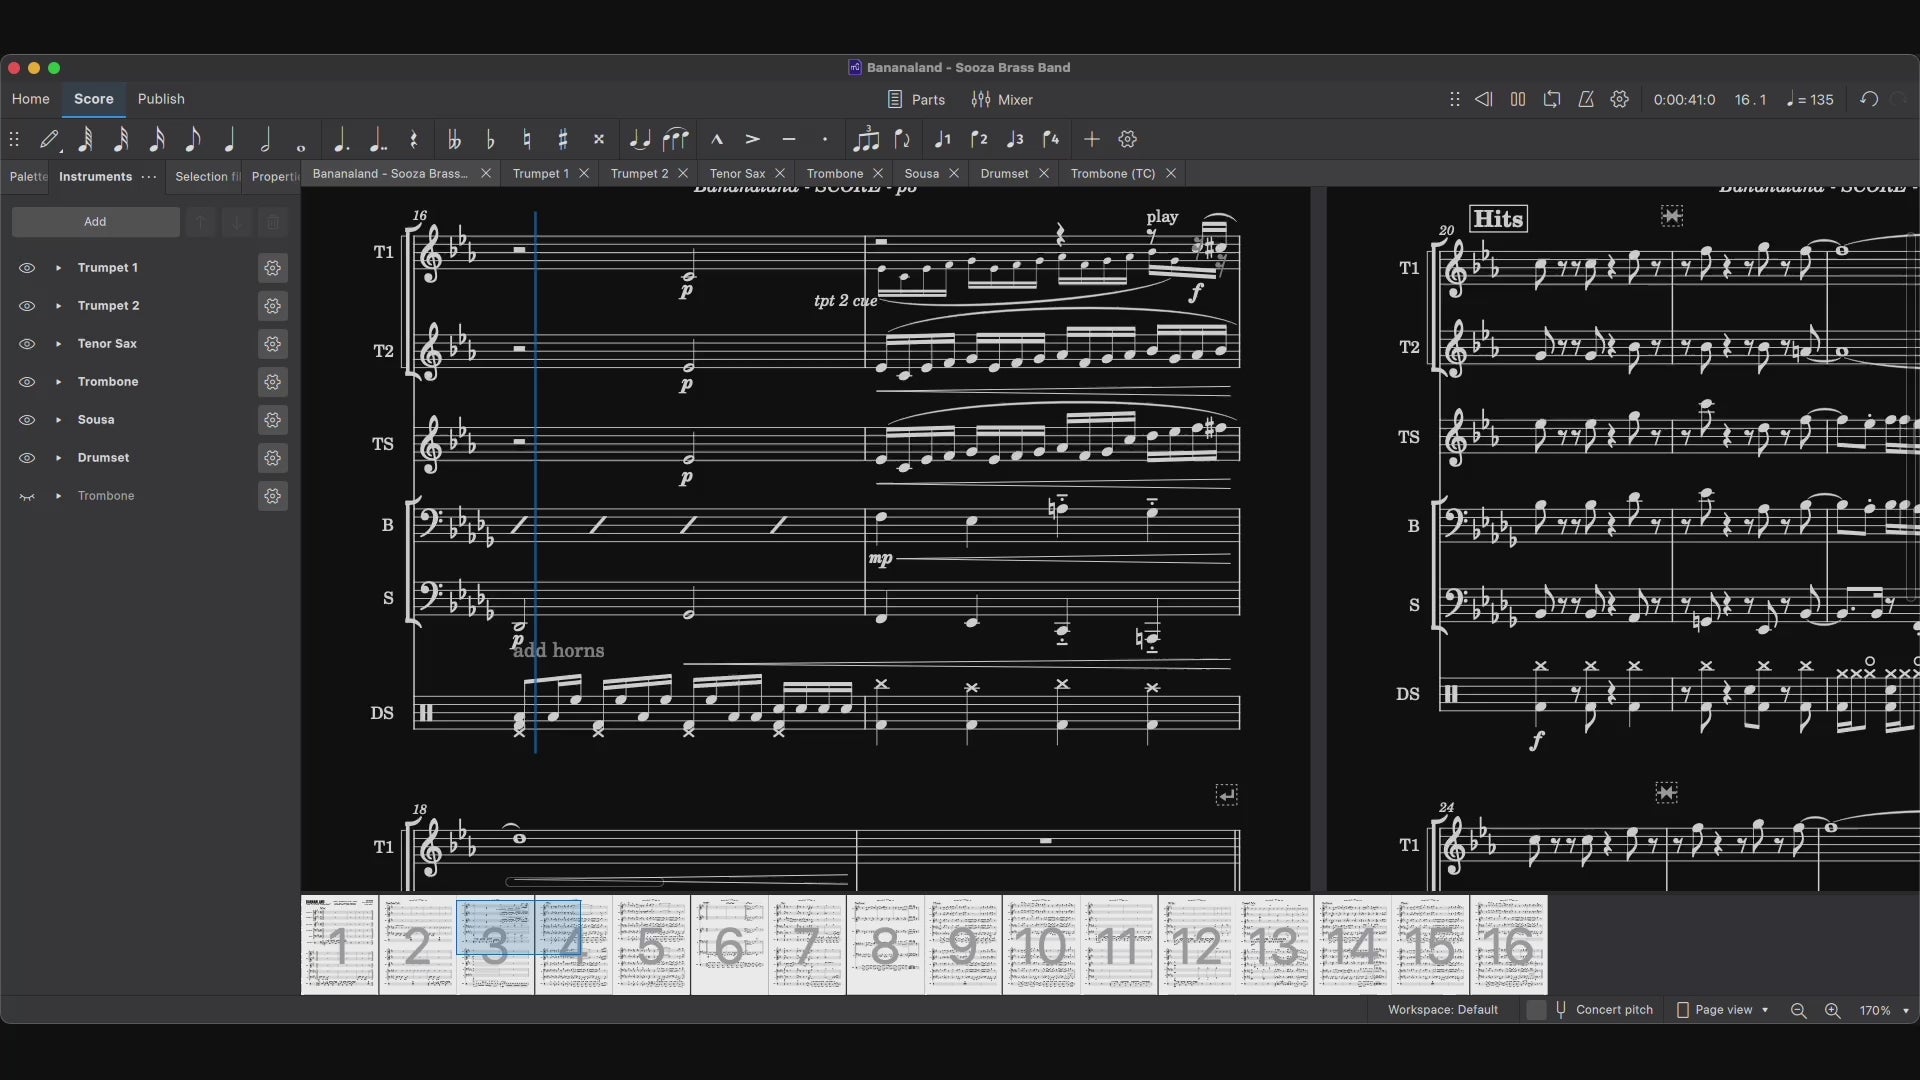Hide the Tenor Sax instrument
Viewport: 1920px width, 1080px height.
click(27, 344)
